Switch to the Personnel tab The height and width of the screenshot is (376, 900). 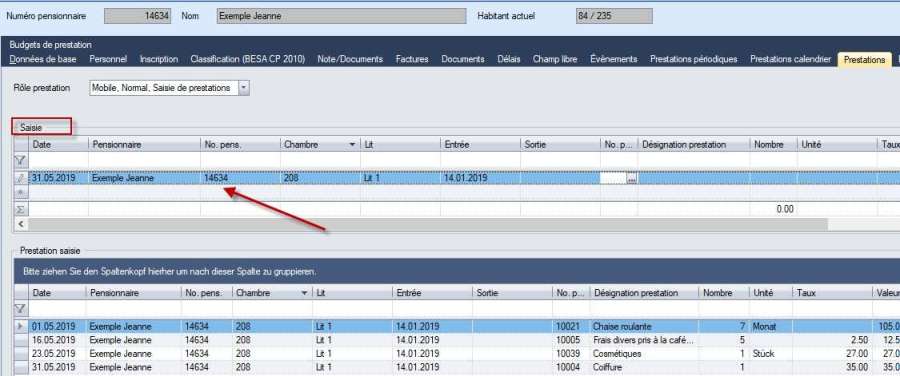click(x=108, y=59)
